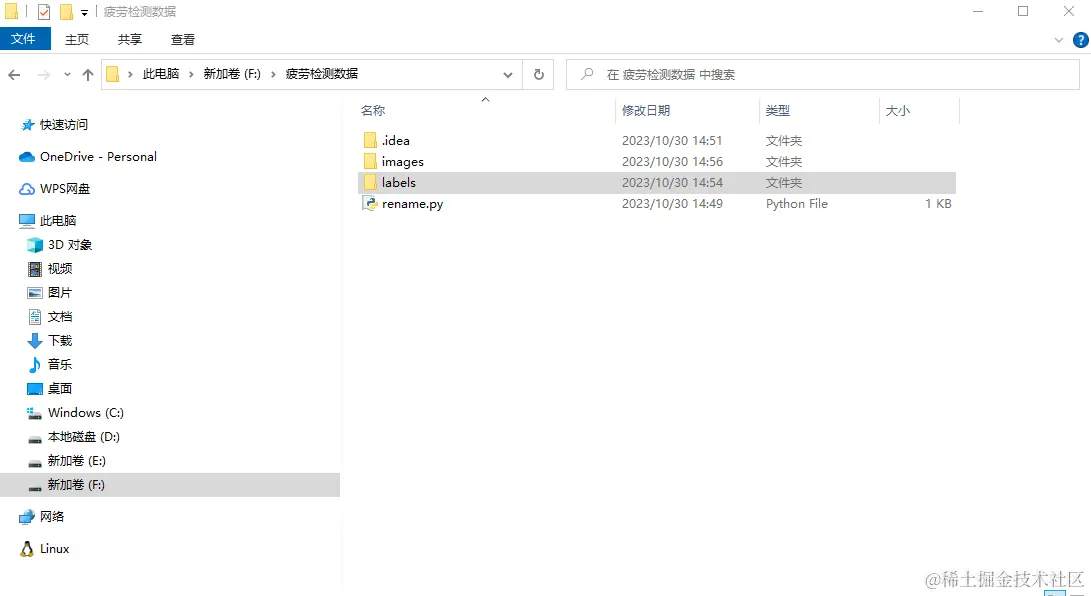Image resolution: width=1091 pixels, height=596 pixels.
Task: Switch to the 共享 ribbon tab
Action: tap(129, 40)
